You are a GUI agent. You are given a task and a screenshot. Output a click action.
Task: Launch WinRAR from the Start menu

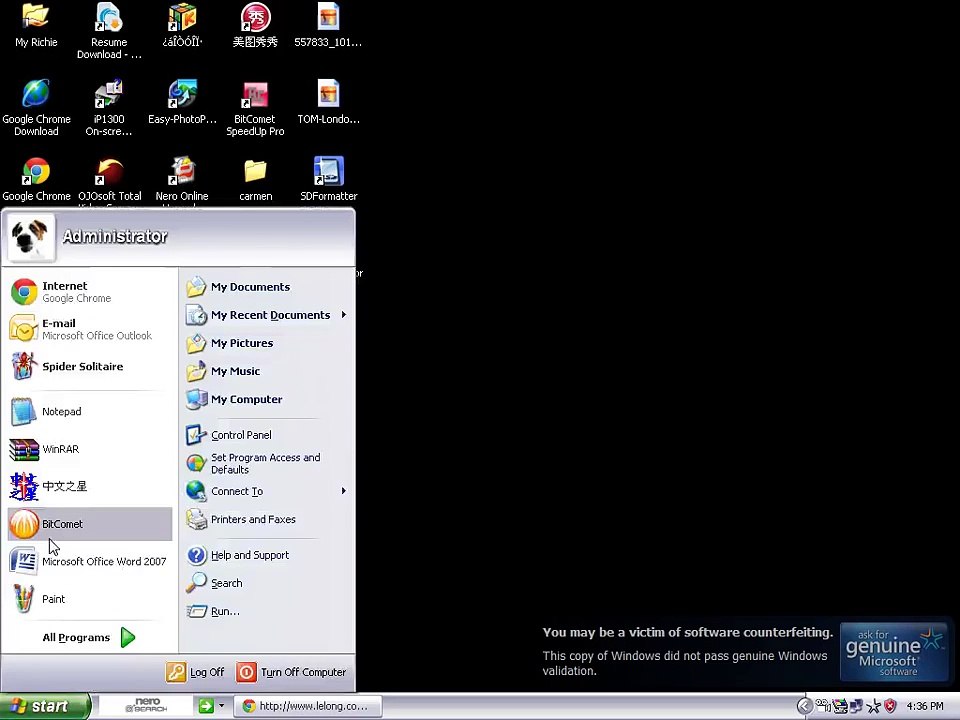pyautogui.click(x=90, y=449)
